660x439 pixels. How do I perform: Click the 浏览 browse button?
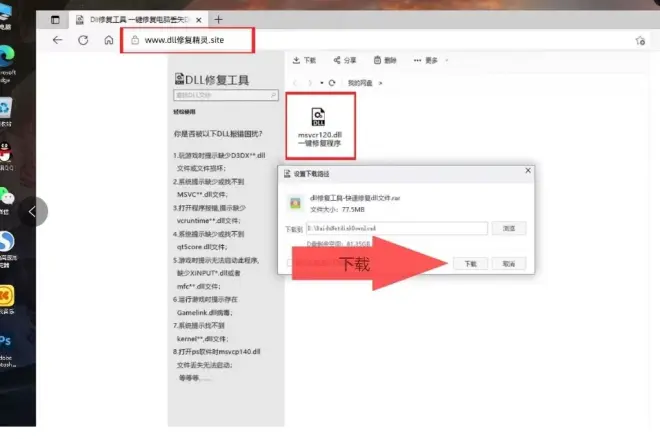click(x=508, y=228)
